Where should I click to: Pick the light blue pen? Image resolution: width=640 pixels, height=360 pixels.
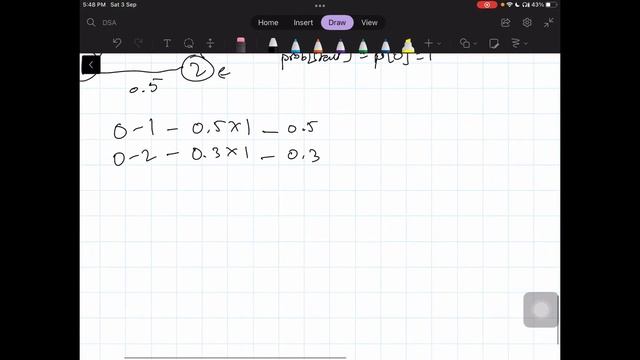click(295, 45)
